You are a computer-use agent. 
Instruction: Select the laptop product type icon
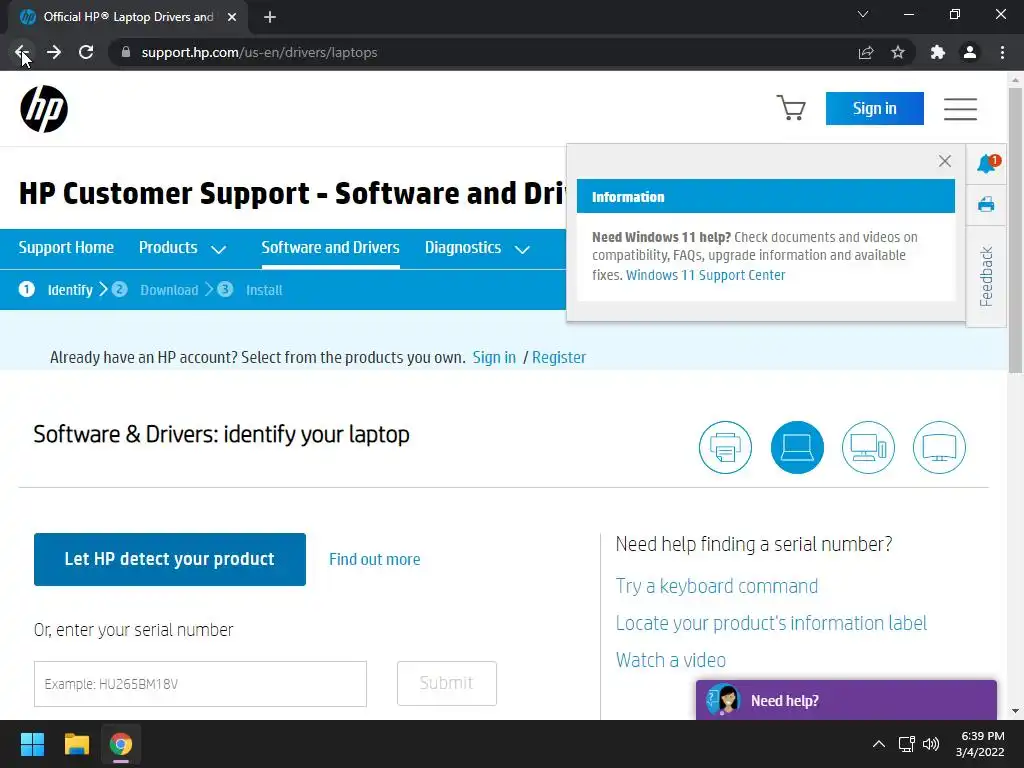pyautogui.click(x=797, y=447)
